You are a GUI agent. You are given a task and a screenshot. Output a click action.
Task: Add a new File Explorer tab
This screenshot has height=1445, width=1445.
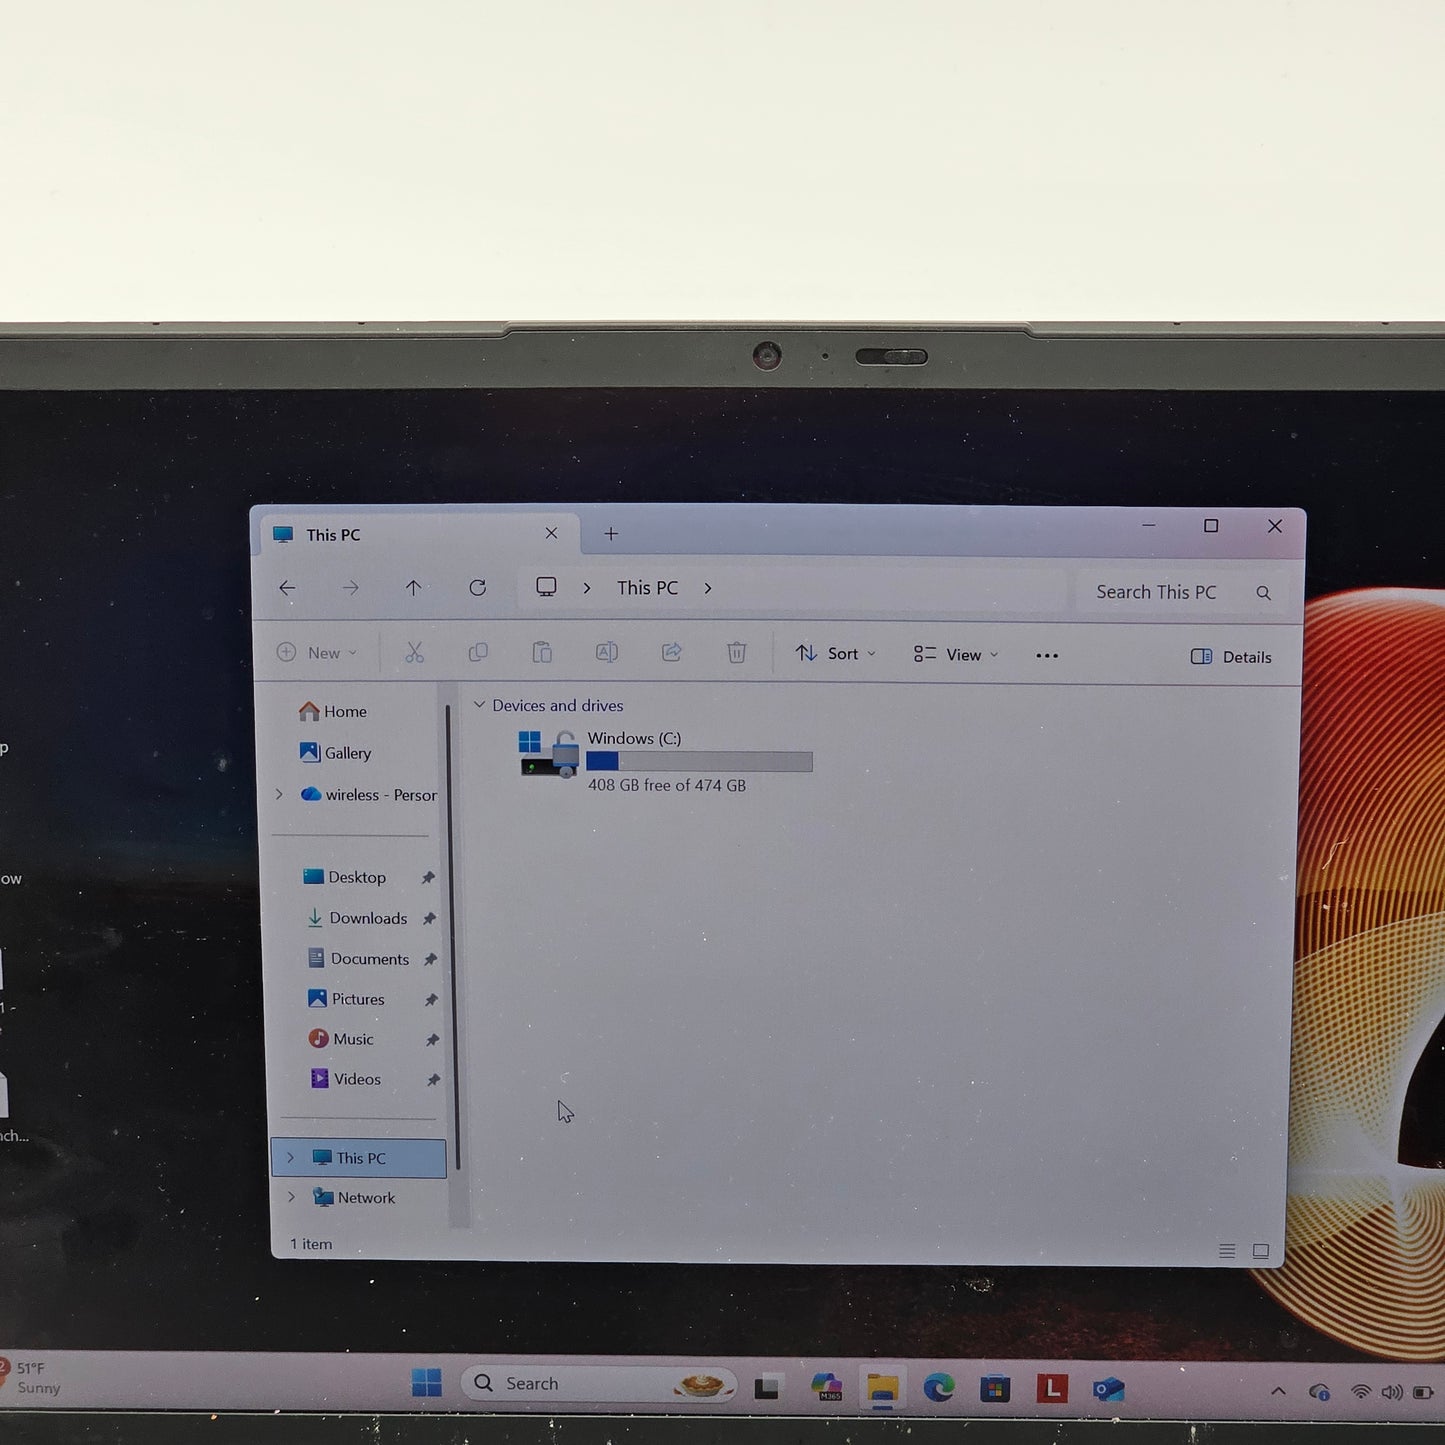click(611, 534)
